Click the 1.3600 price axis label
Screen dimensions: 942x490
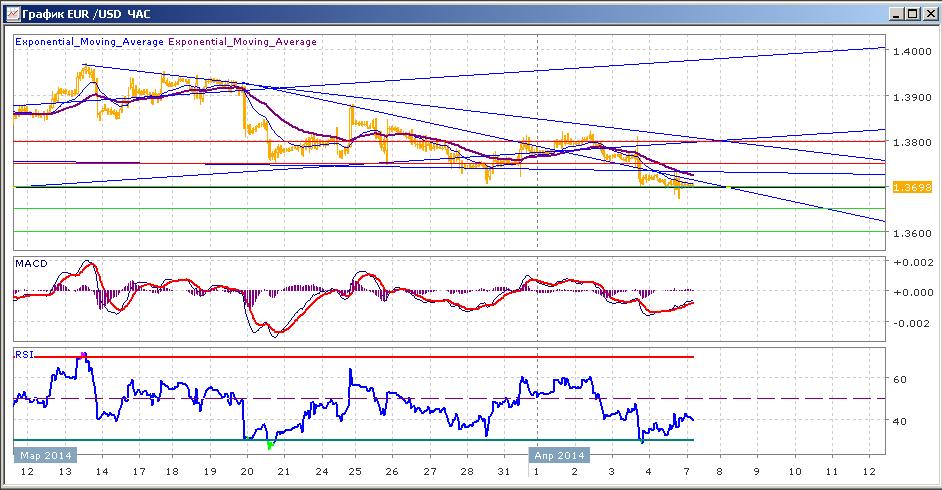(x=913, y=234)
